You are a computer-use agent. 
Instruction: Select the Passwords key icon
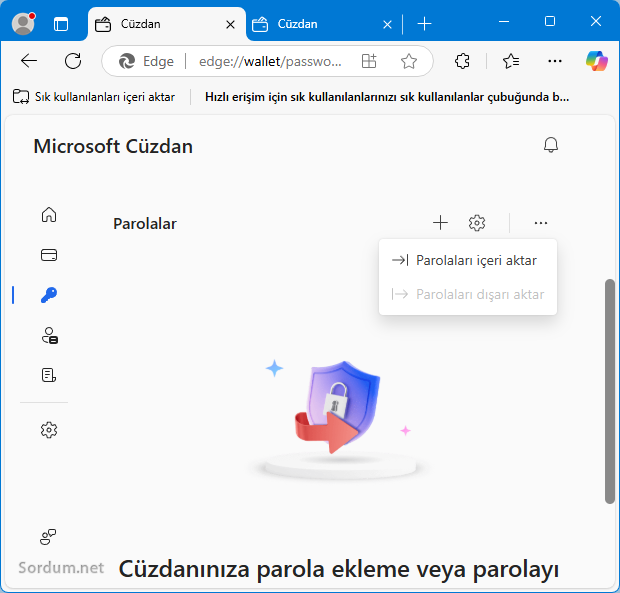click(49, 295)
